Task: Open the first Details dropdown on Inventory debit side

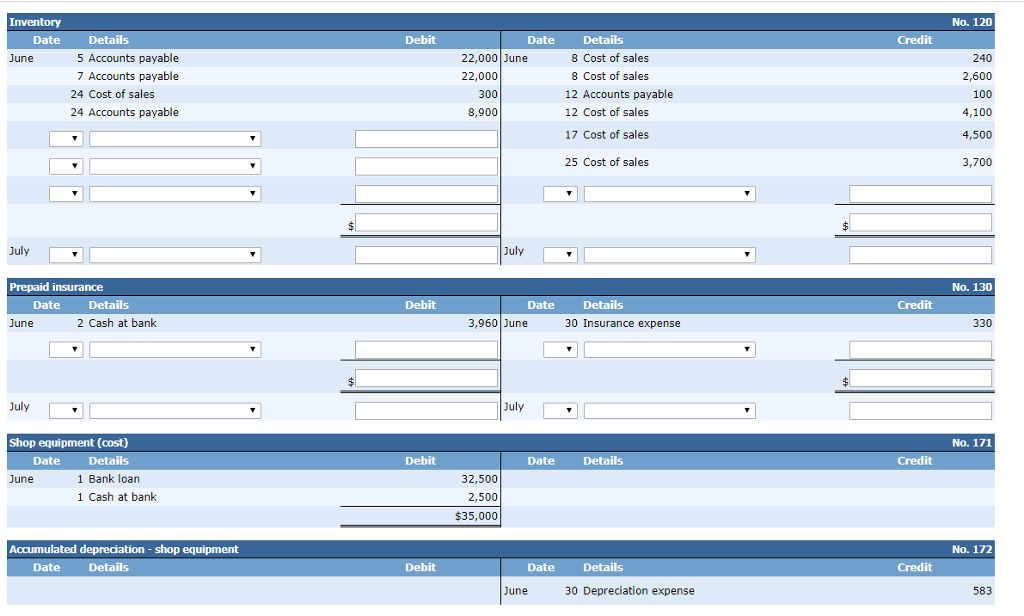Action: (175, 138)
